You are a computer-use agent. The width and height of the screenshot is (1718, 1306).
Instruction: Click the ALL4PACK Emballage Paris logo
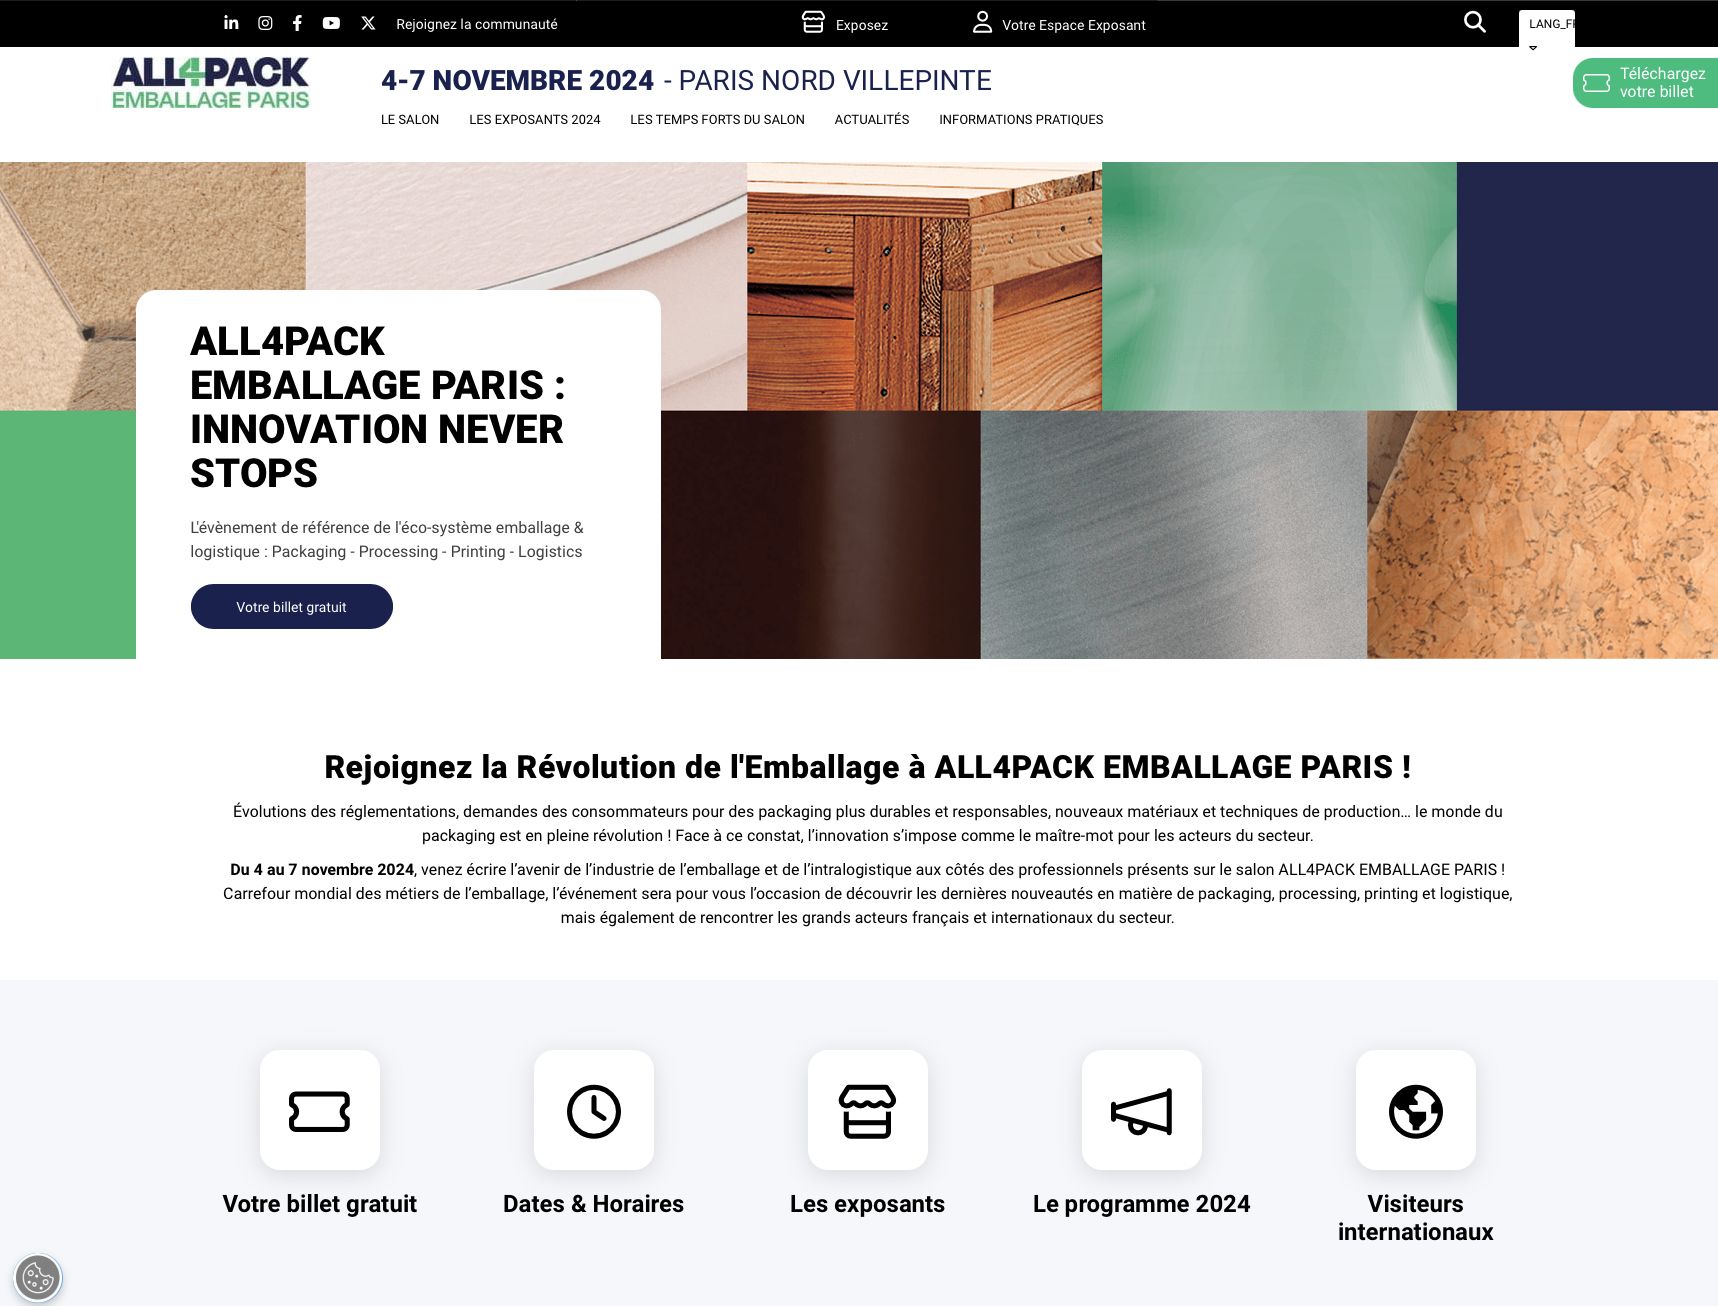[x=211, y=83]
